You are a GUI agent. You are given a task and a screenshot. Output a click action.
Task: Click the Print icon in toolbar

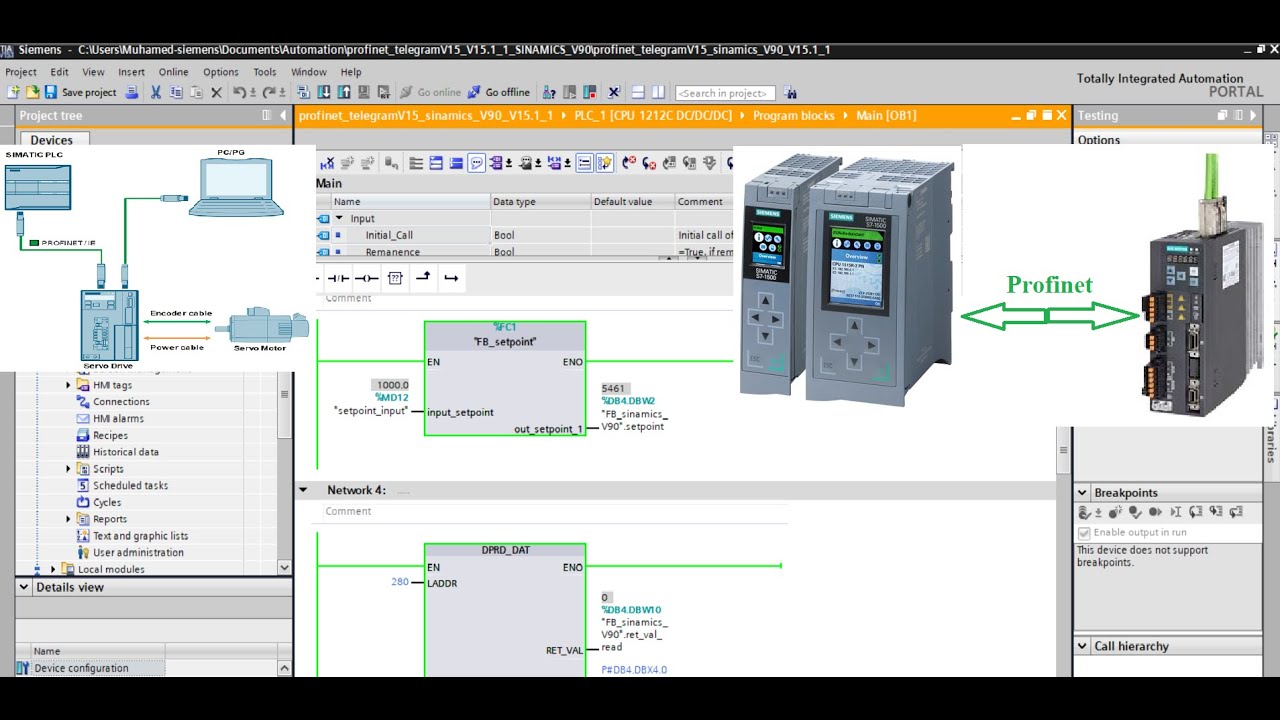coord(131,92)
